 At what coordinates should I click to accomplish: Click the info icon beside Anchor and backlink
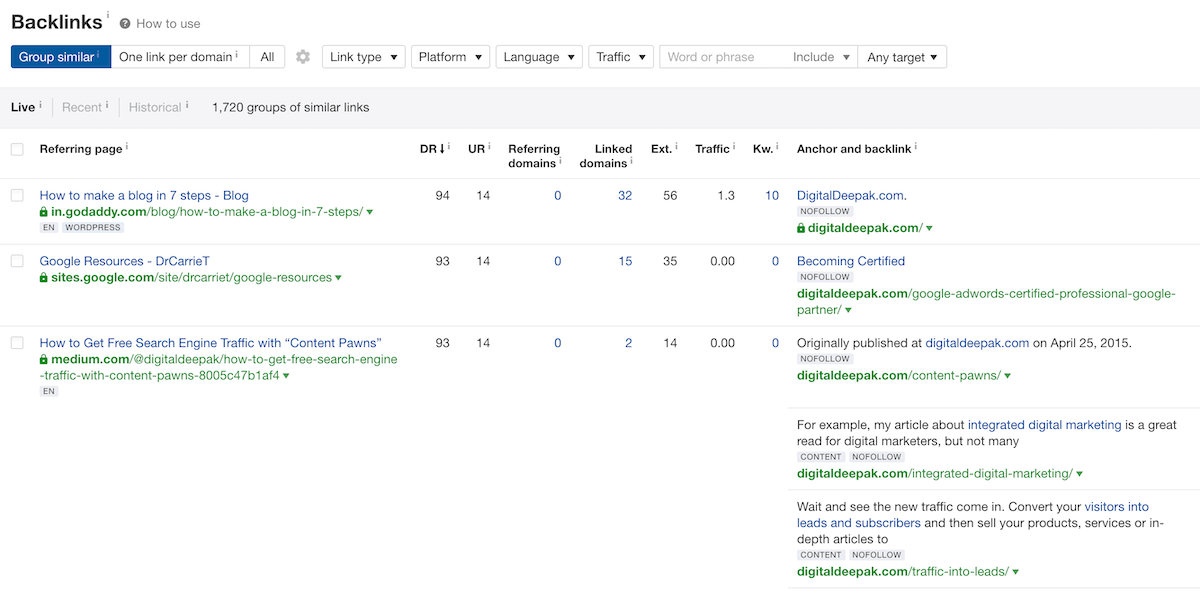915,148
